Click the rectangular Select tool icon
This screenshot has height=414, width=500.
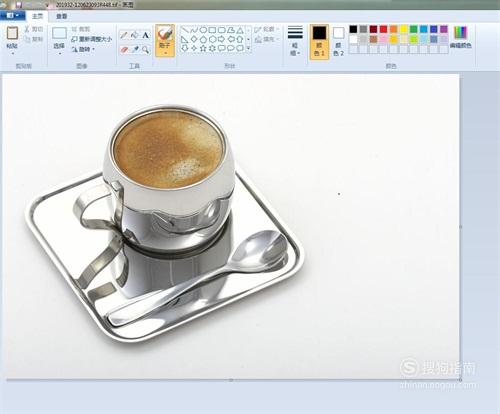point(59,33)
